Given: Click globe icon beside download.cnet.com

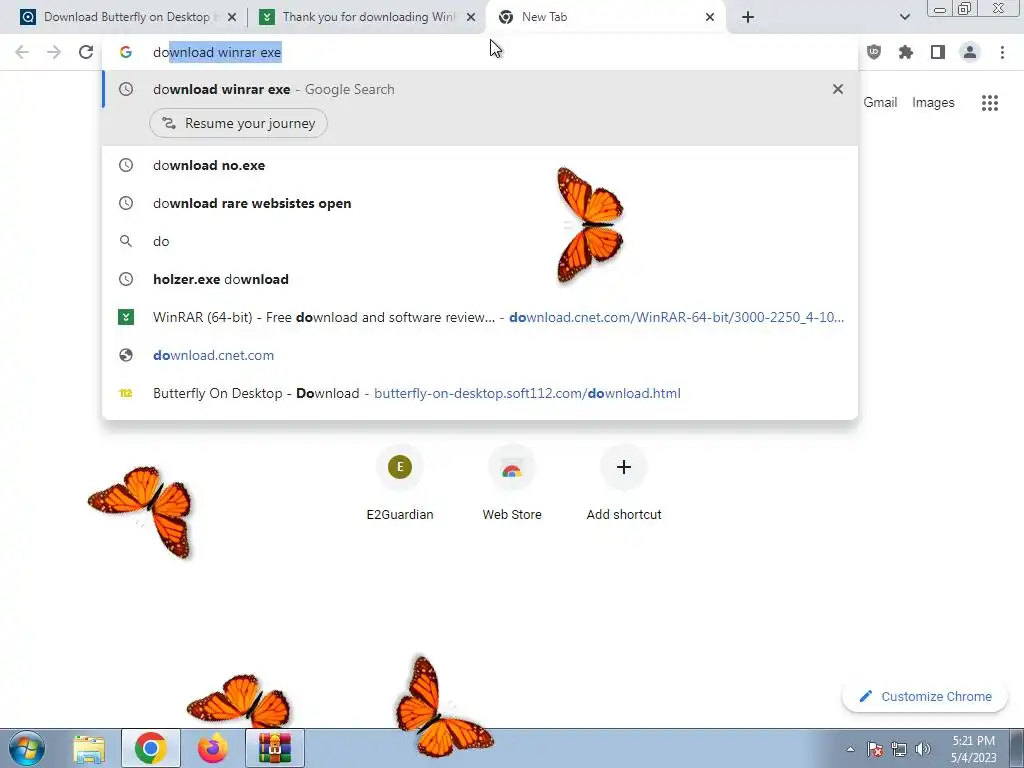Looking at the screenshot, I should (126, 355).
